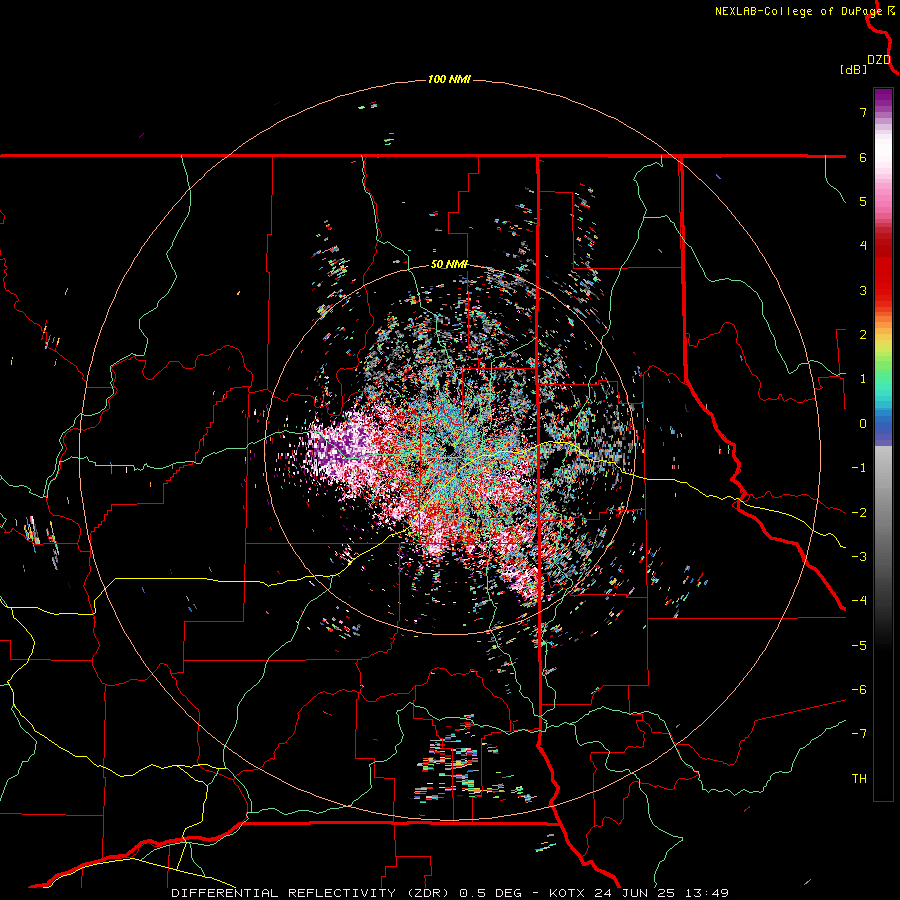Click scale value -2 on the legend
900x900 pixels.
point(859,513)
